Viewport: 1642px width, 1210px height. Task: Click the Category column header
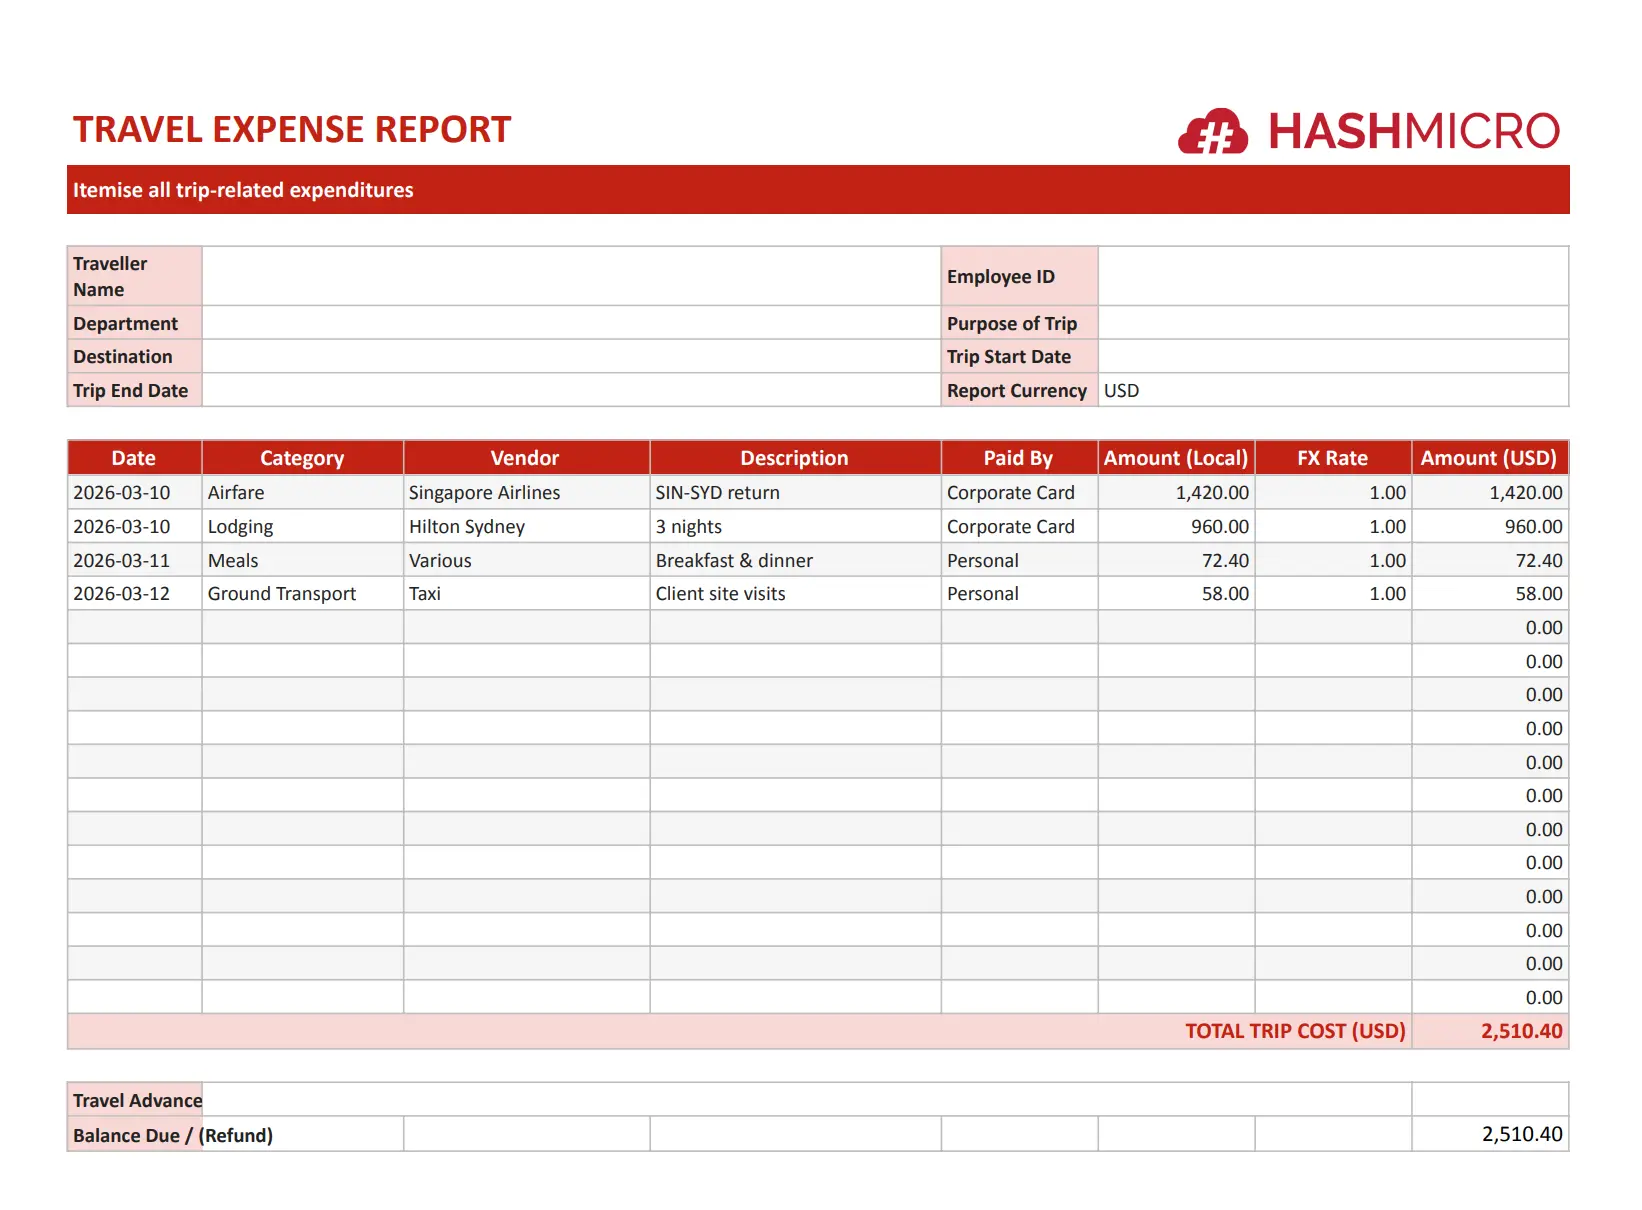302,458
